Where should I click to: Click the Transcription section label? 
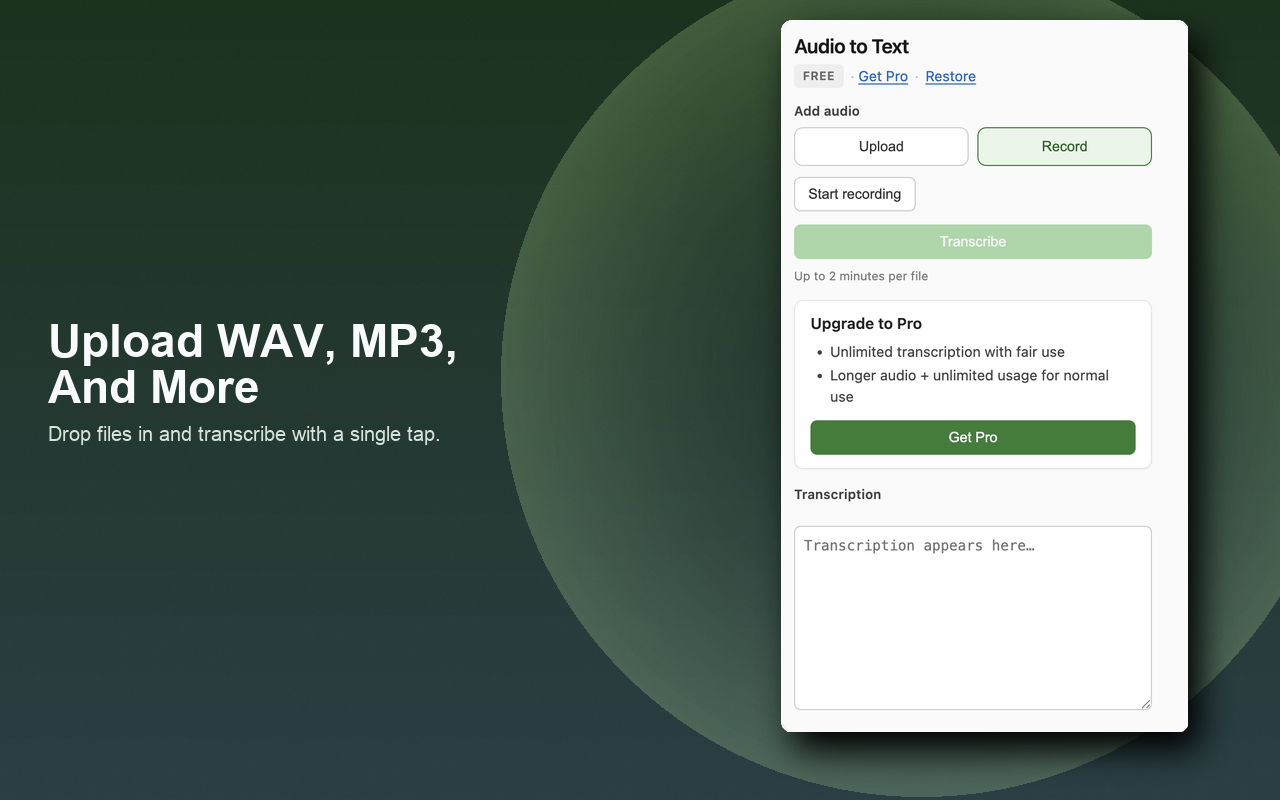pos(837,494)
